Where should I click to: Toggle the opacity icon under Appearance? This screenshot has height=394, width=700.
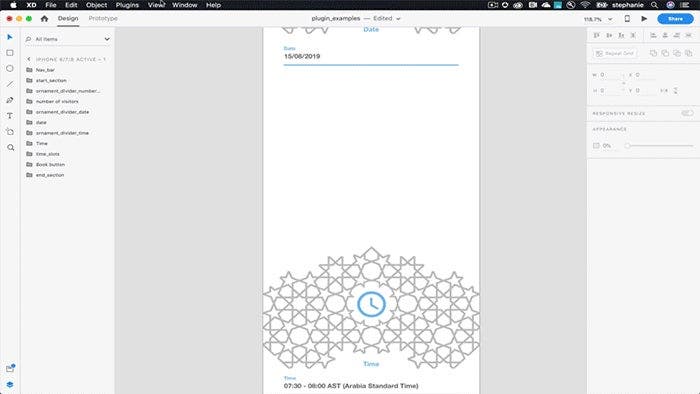(x=596, y=145)
